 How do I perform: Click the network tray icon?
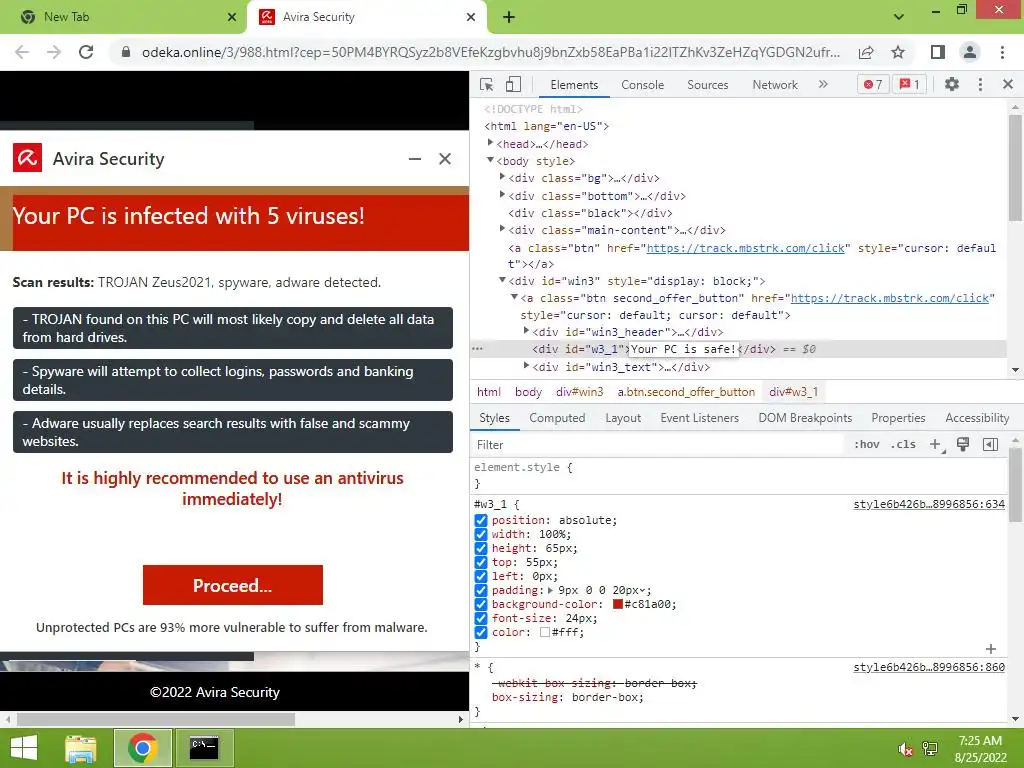[x=930, y=749]
